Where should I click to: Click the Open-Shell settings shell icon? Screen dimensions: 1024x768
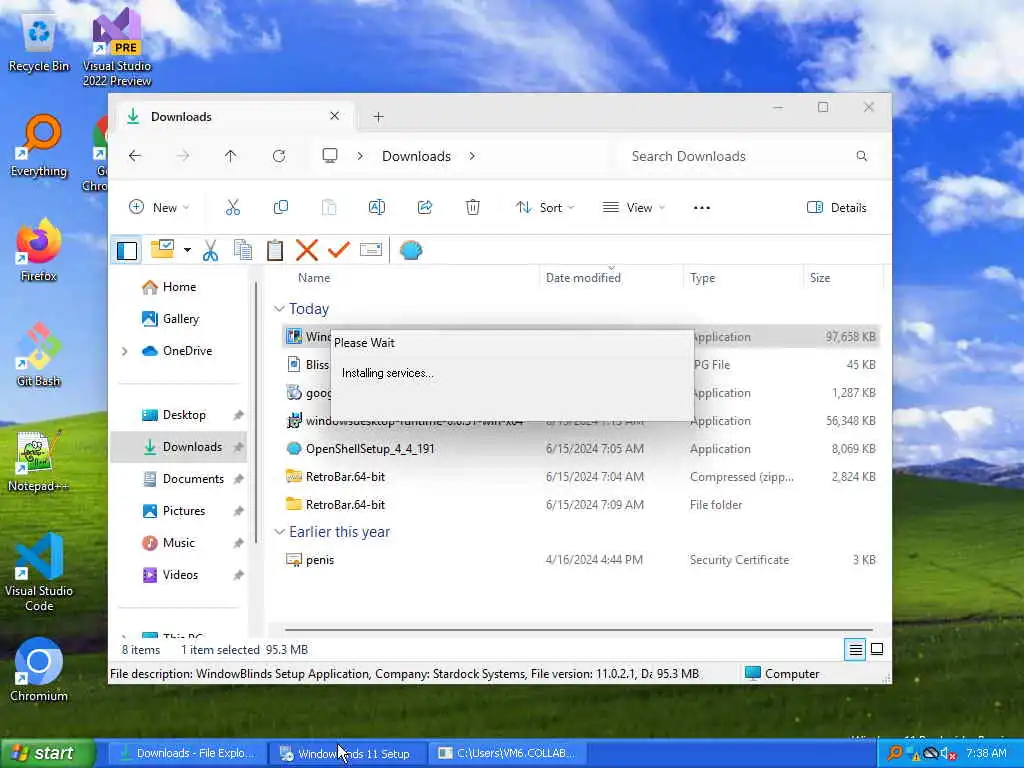click(x=411, y=250)
